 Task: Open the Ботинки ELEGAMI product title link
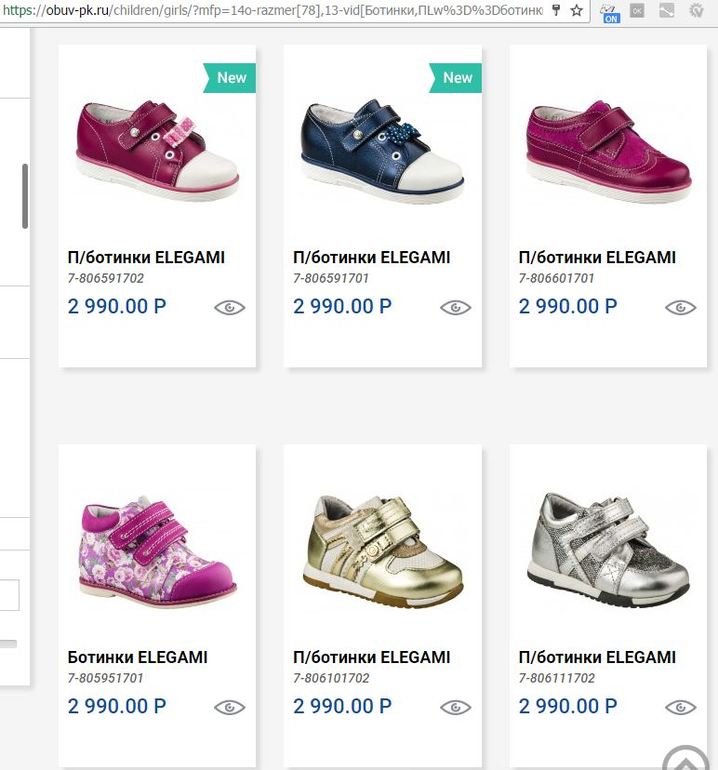[x=138, y=657]
